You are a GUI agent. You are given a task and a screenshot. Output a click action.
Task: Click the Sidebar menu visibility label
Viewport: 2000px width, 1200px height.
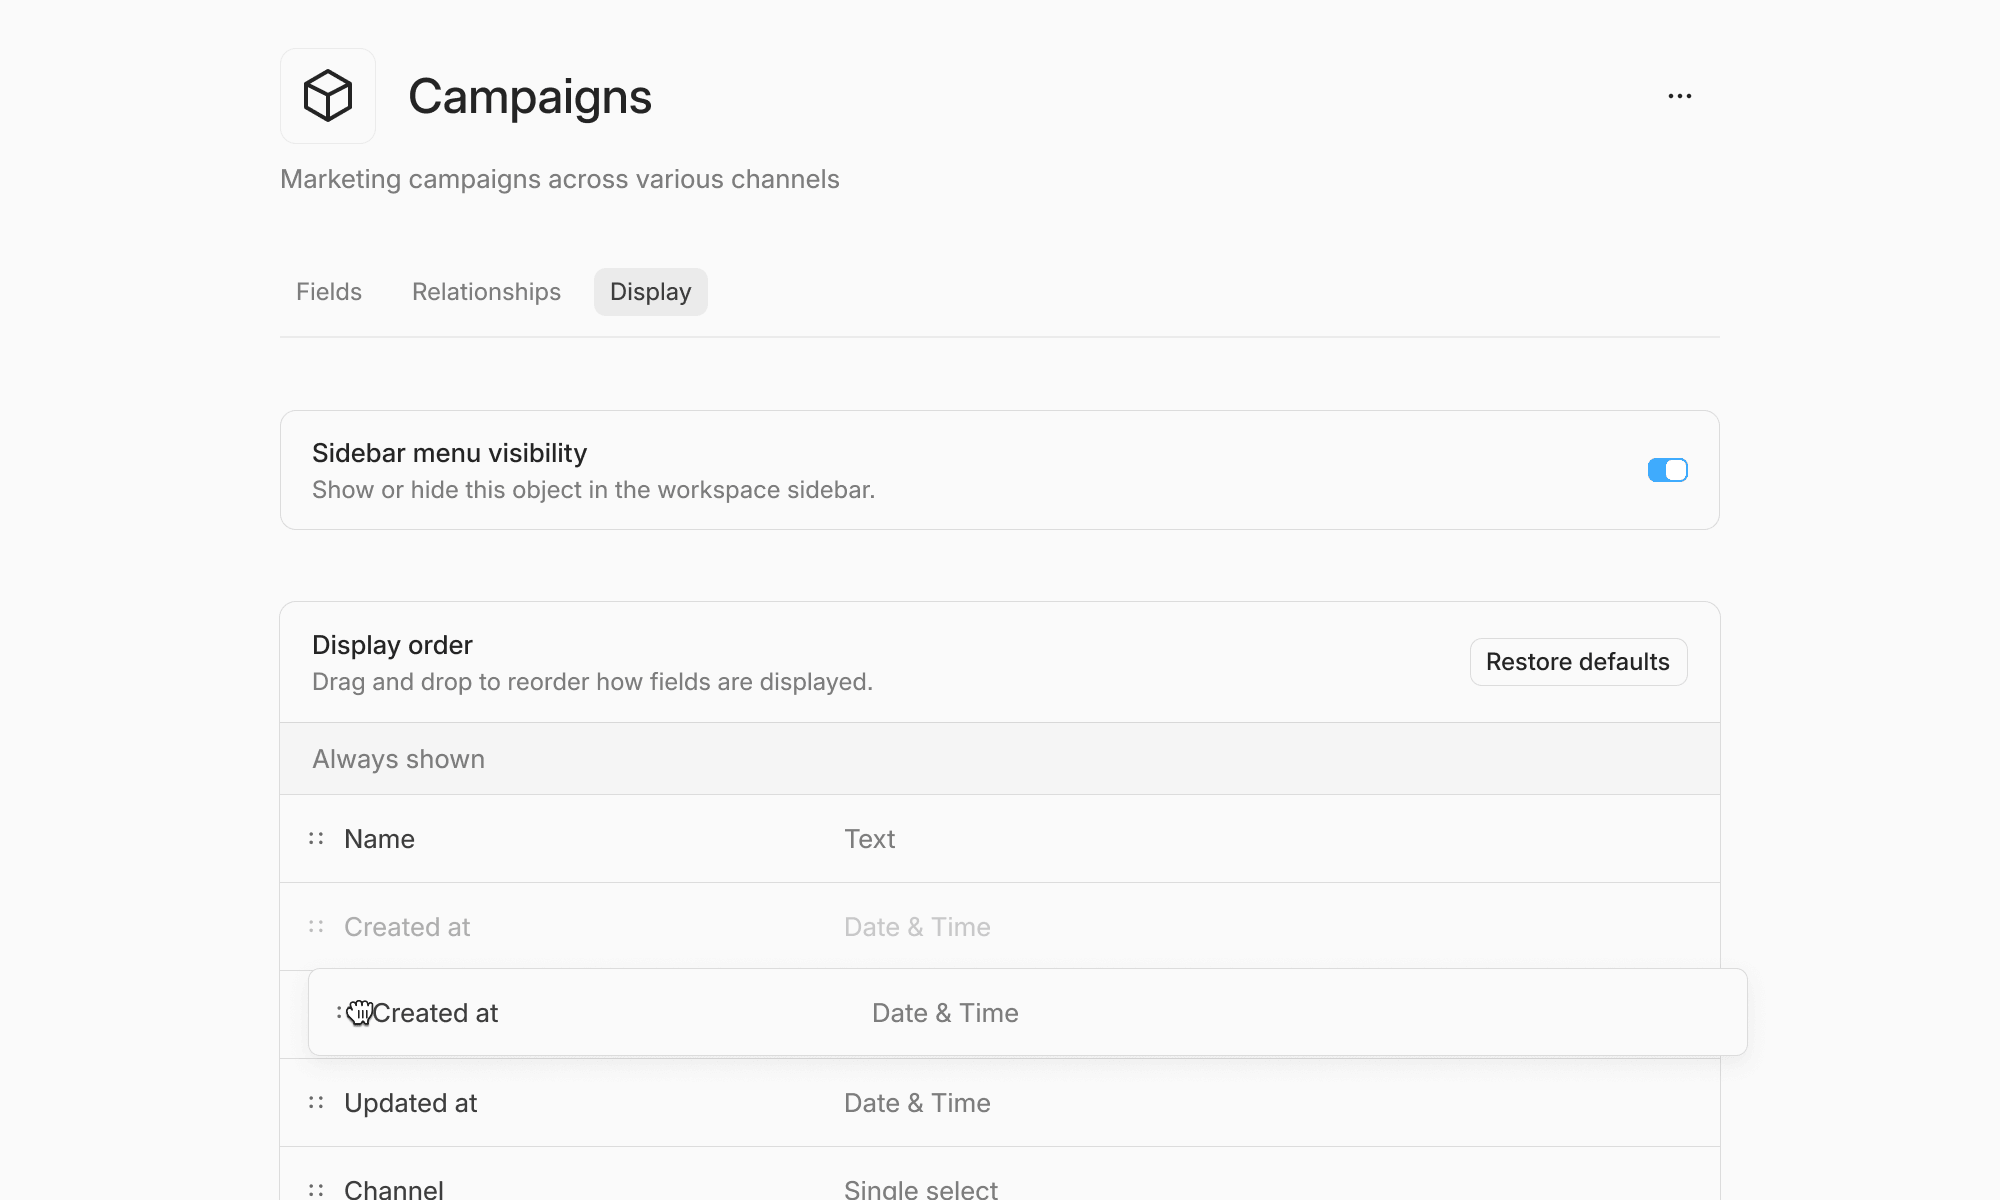pos(449,453)
